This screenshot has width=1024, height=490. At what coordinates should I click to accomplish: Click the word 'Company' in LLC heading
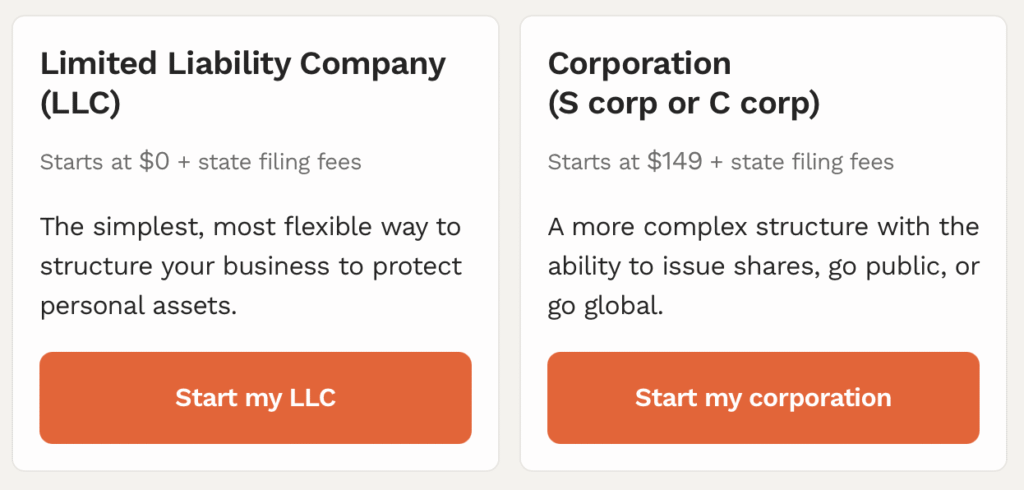coord(373,65)
